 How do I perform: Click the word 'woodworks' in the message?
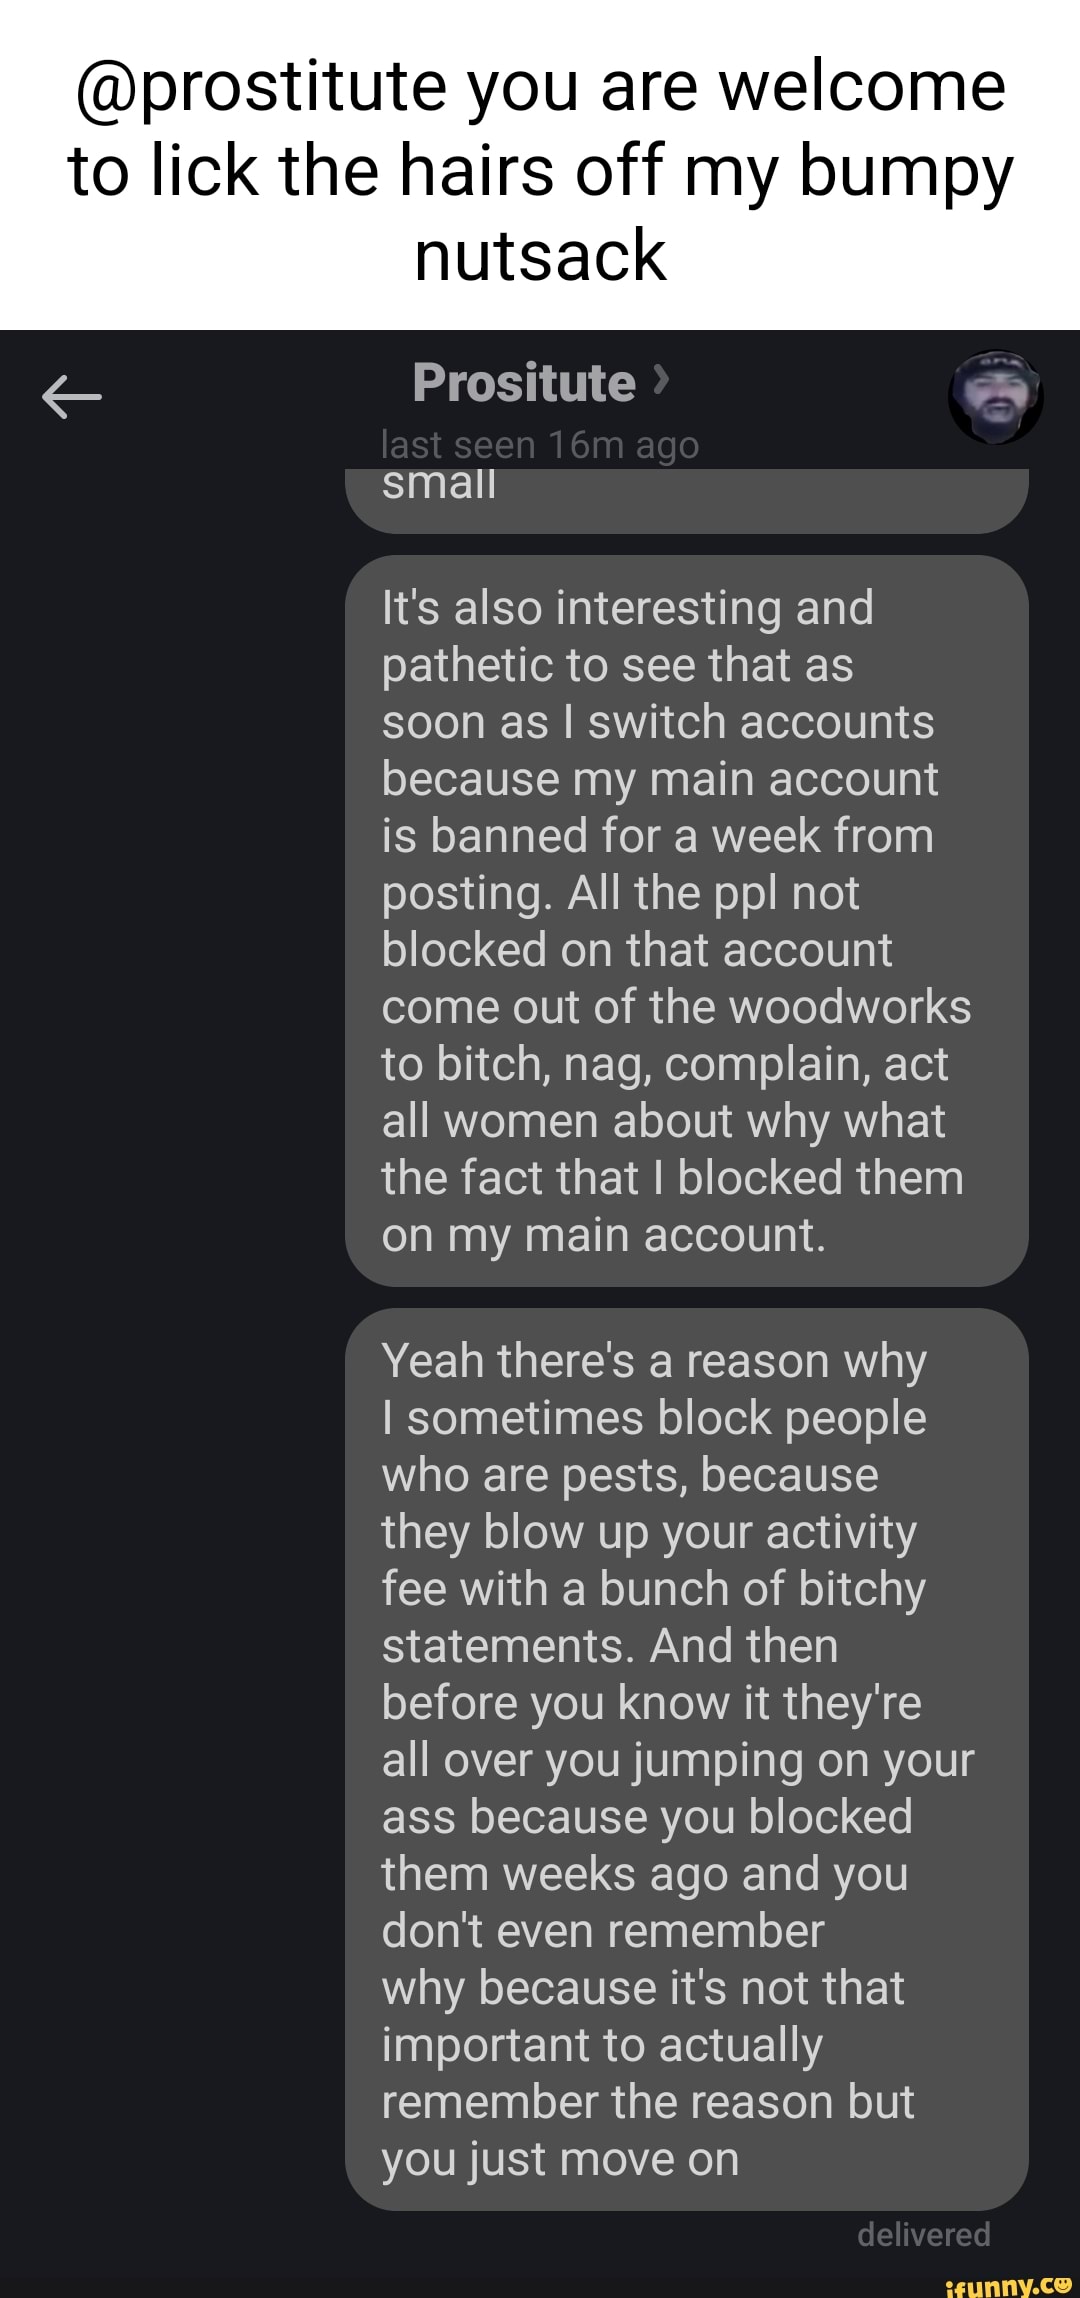[x=850, y=1007]
